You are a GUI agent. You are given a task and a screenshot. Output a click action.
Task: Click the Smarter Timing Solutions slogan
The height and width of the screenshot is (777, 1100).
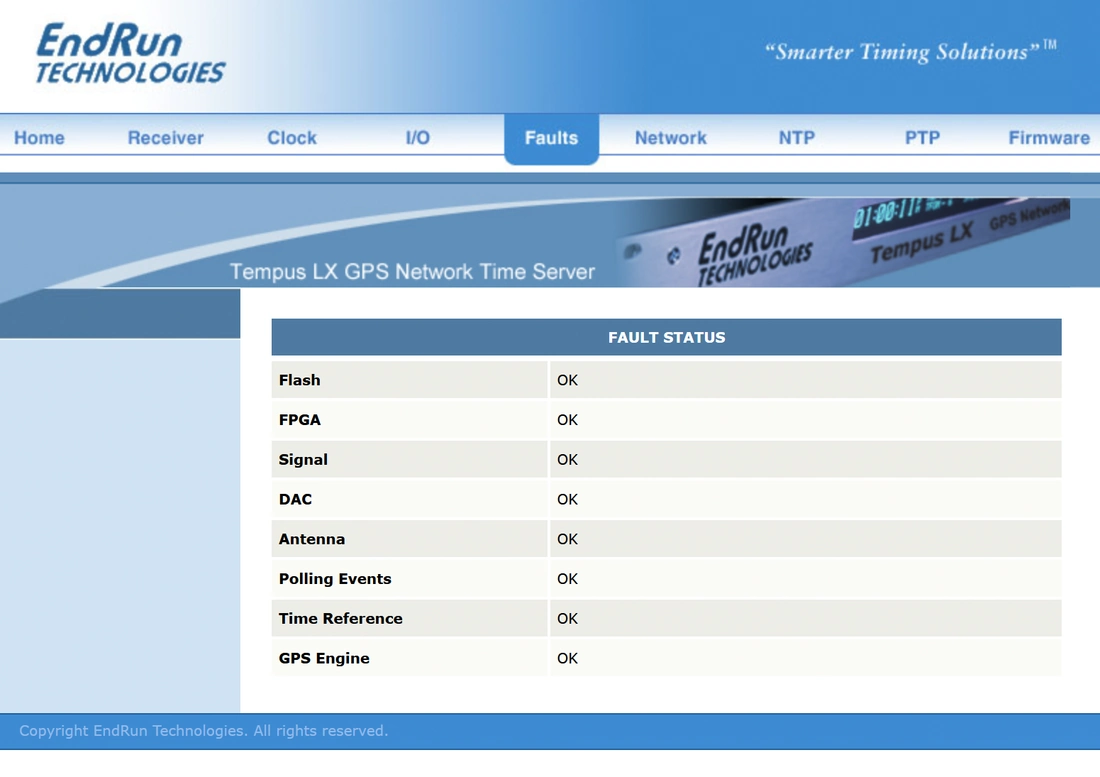pos(911,52)
